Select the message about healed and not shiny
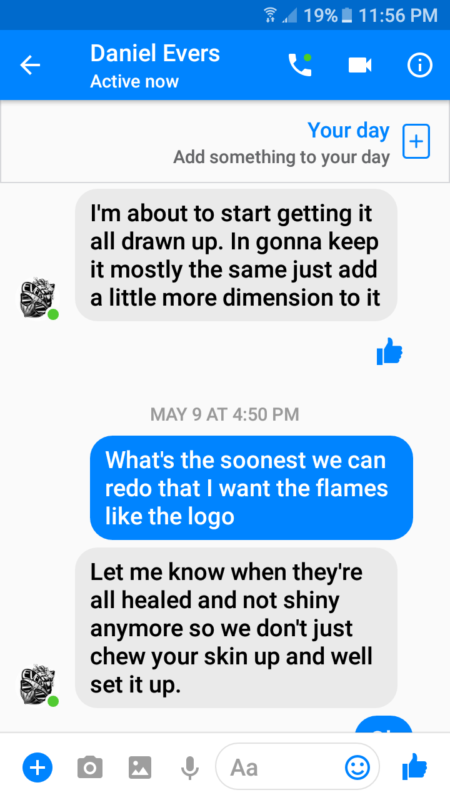450x800 pixels. [x=236, y=628]
